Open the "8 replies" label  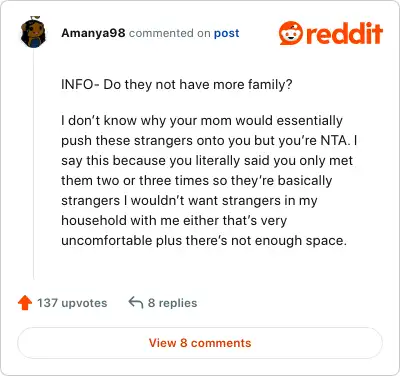click(172, 303)
